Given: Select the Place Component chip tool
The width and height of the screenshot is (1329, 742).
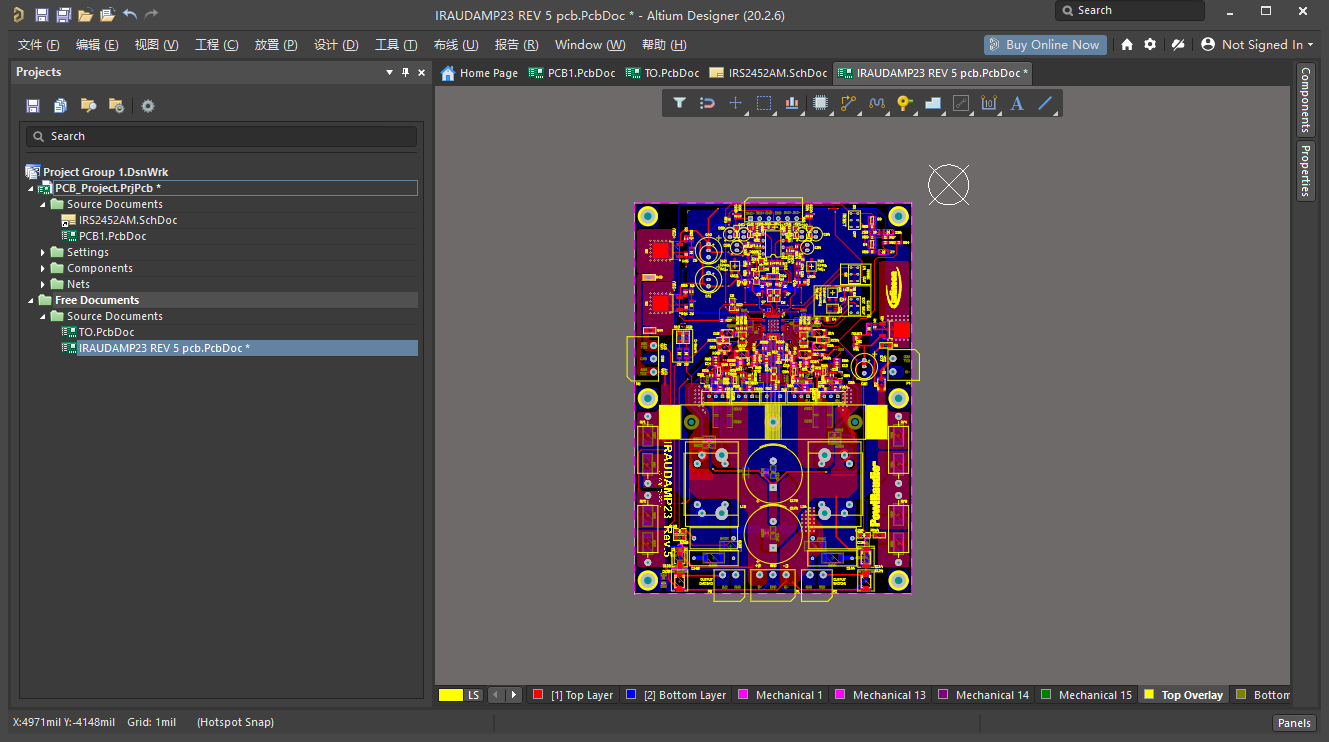Looking at the screenshot, I should tap(821, 103).
